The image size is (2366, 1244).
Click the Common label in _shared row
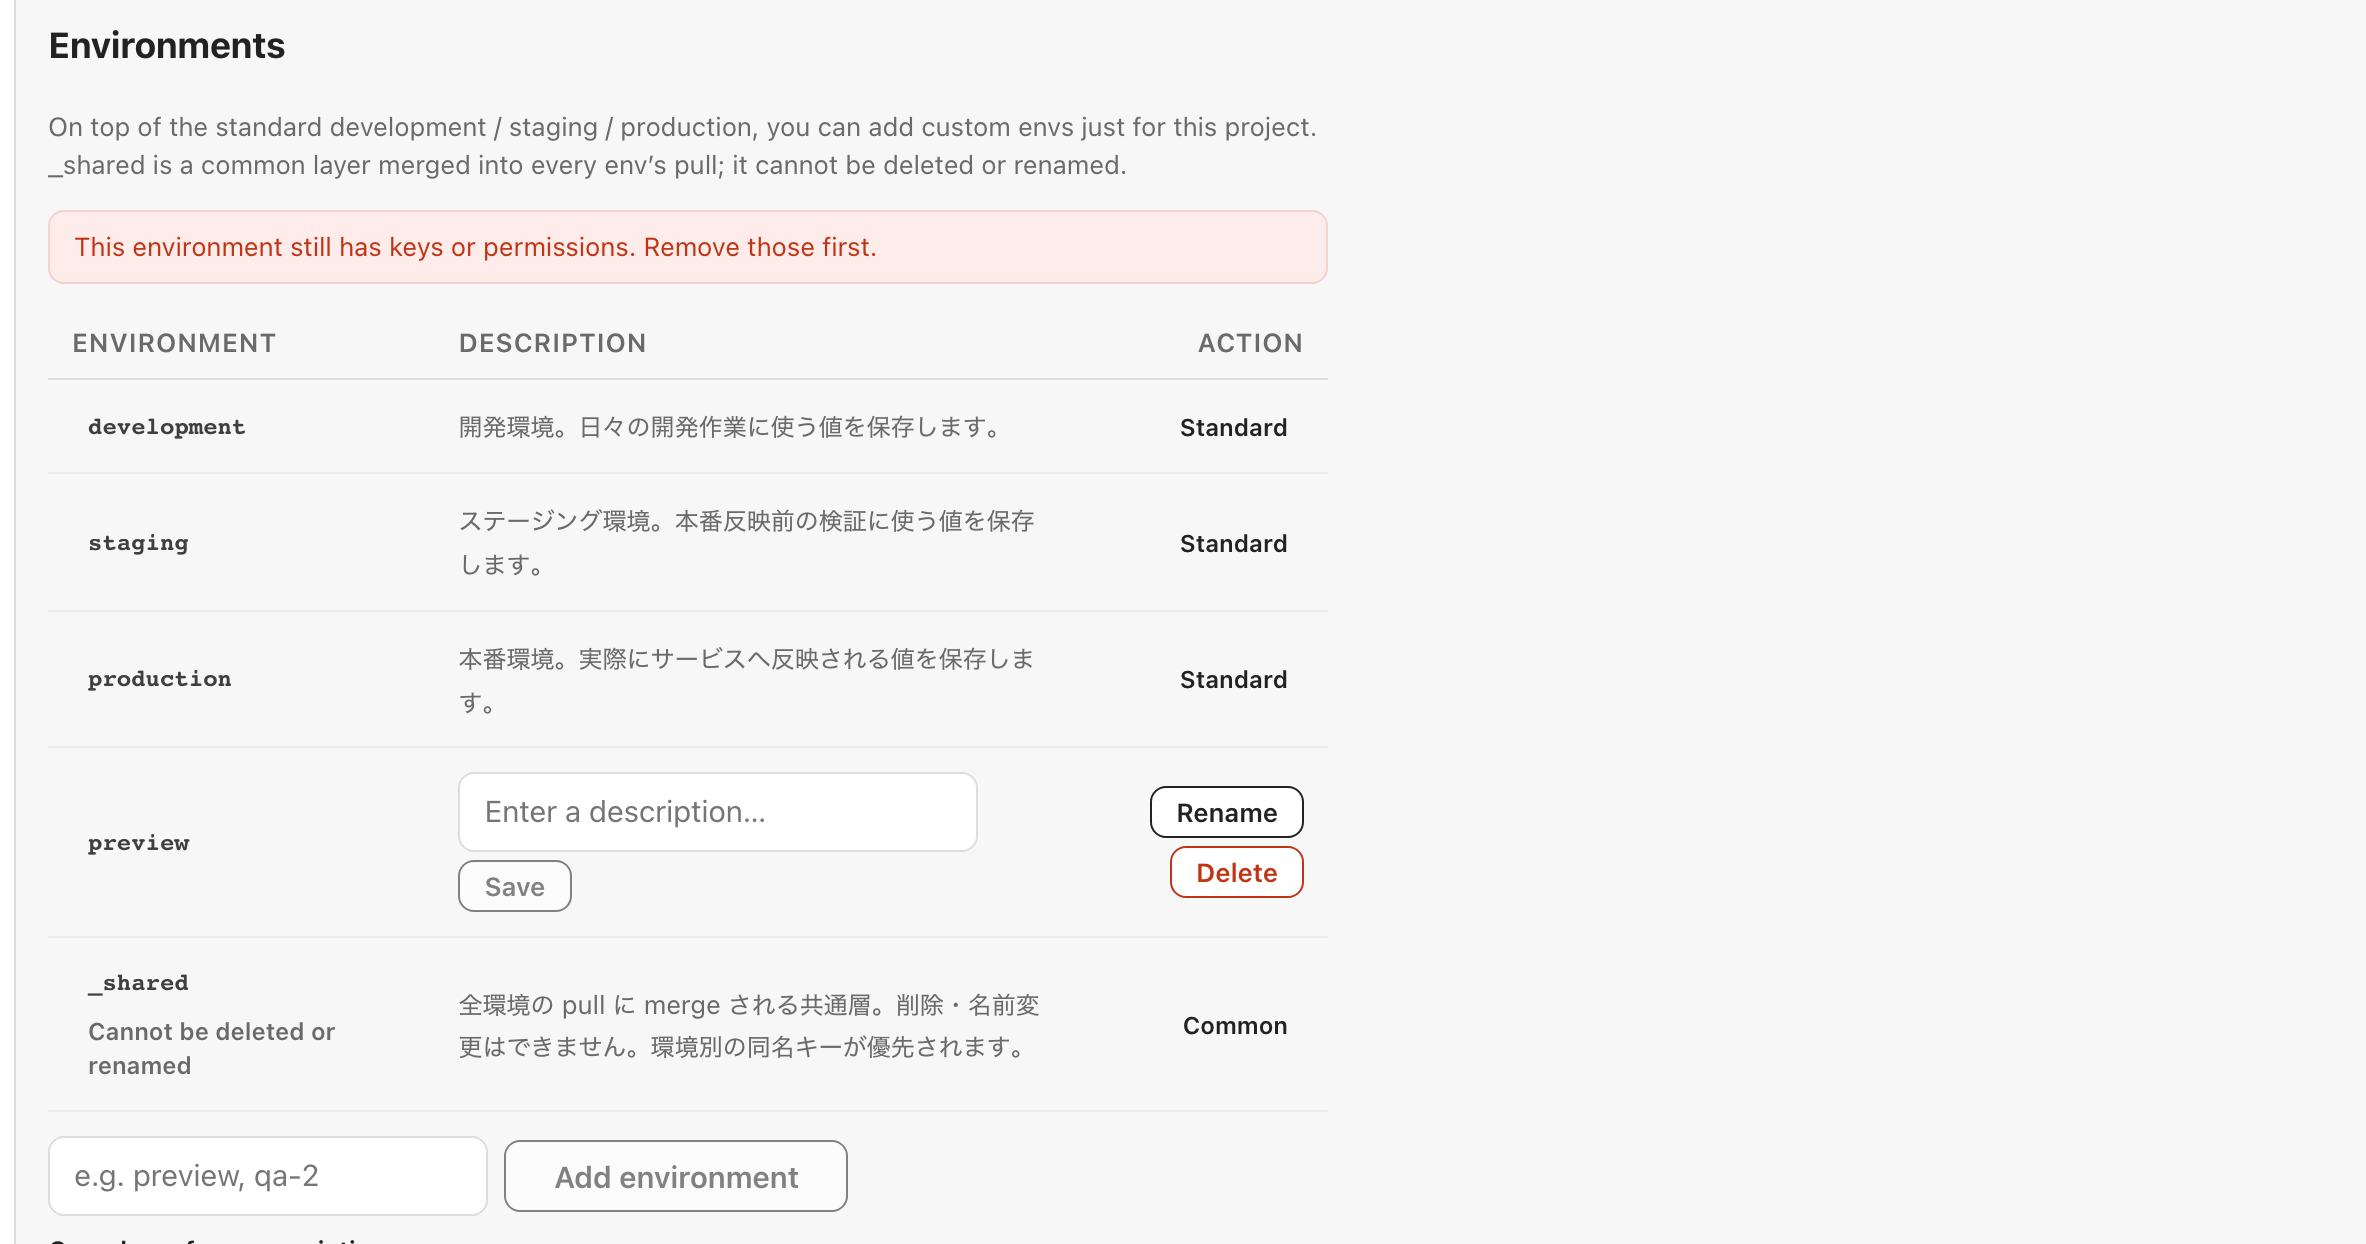pyautogui.click(x=1234, y=1026)
